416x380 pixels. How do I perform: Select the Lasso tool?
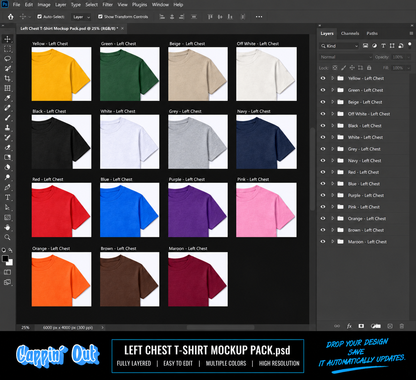[x=7, y=59]
